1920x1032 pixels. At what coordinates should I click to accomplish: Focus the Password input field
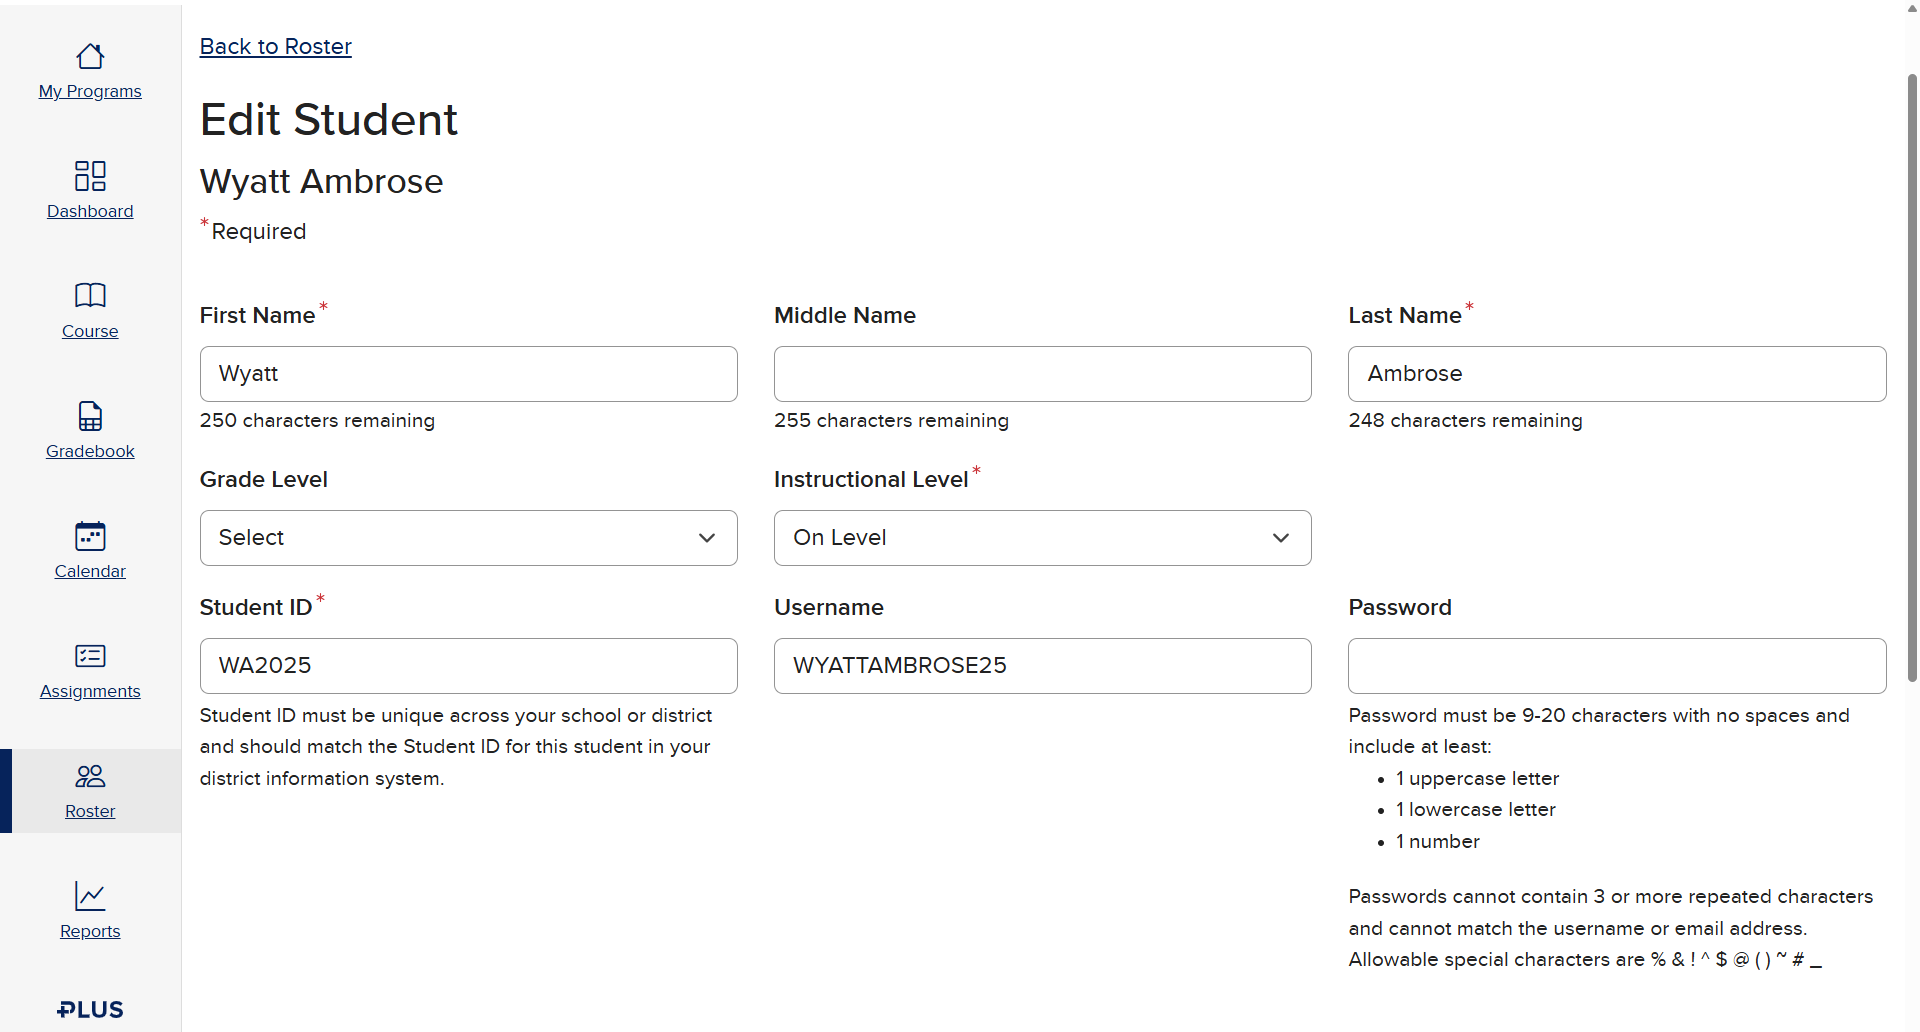pos(1617,666)
